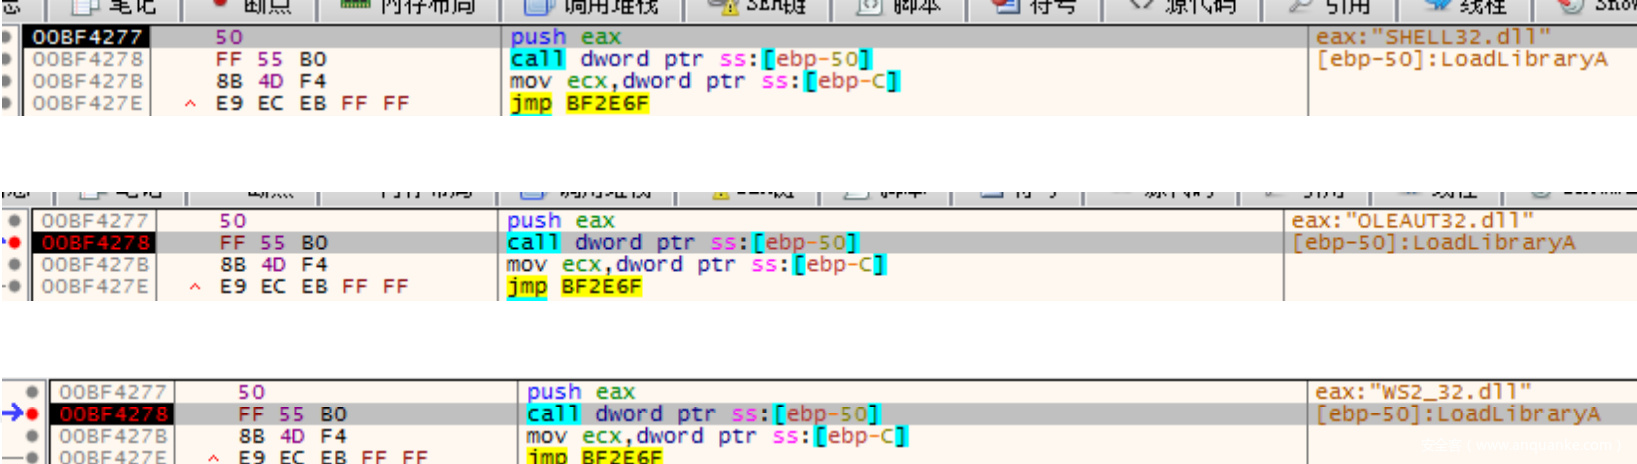Select address 00BF4277 in WS2_32 panel
This screenshot has height=464, width=1637.
point(112,392)
